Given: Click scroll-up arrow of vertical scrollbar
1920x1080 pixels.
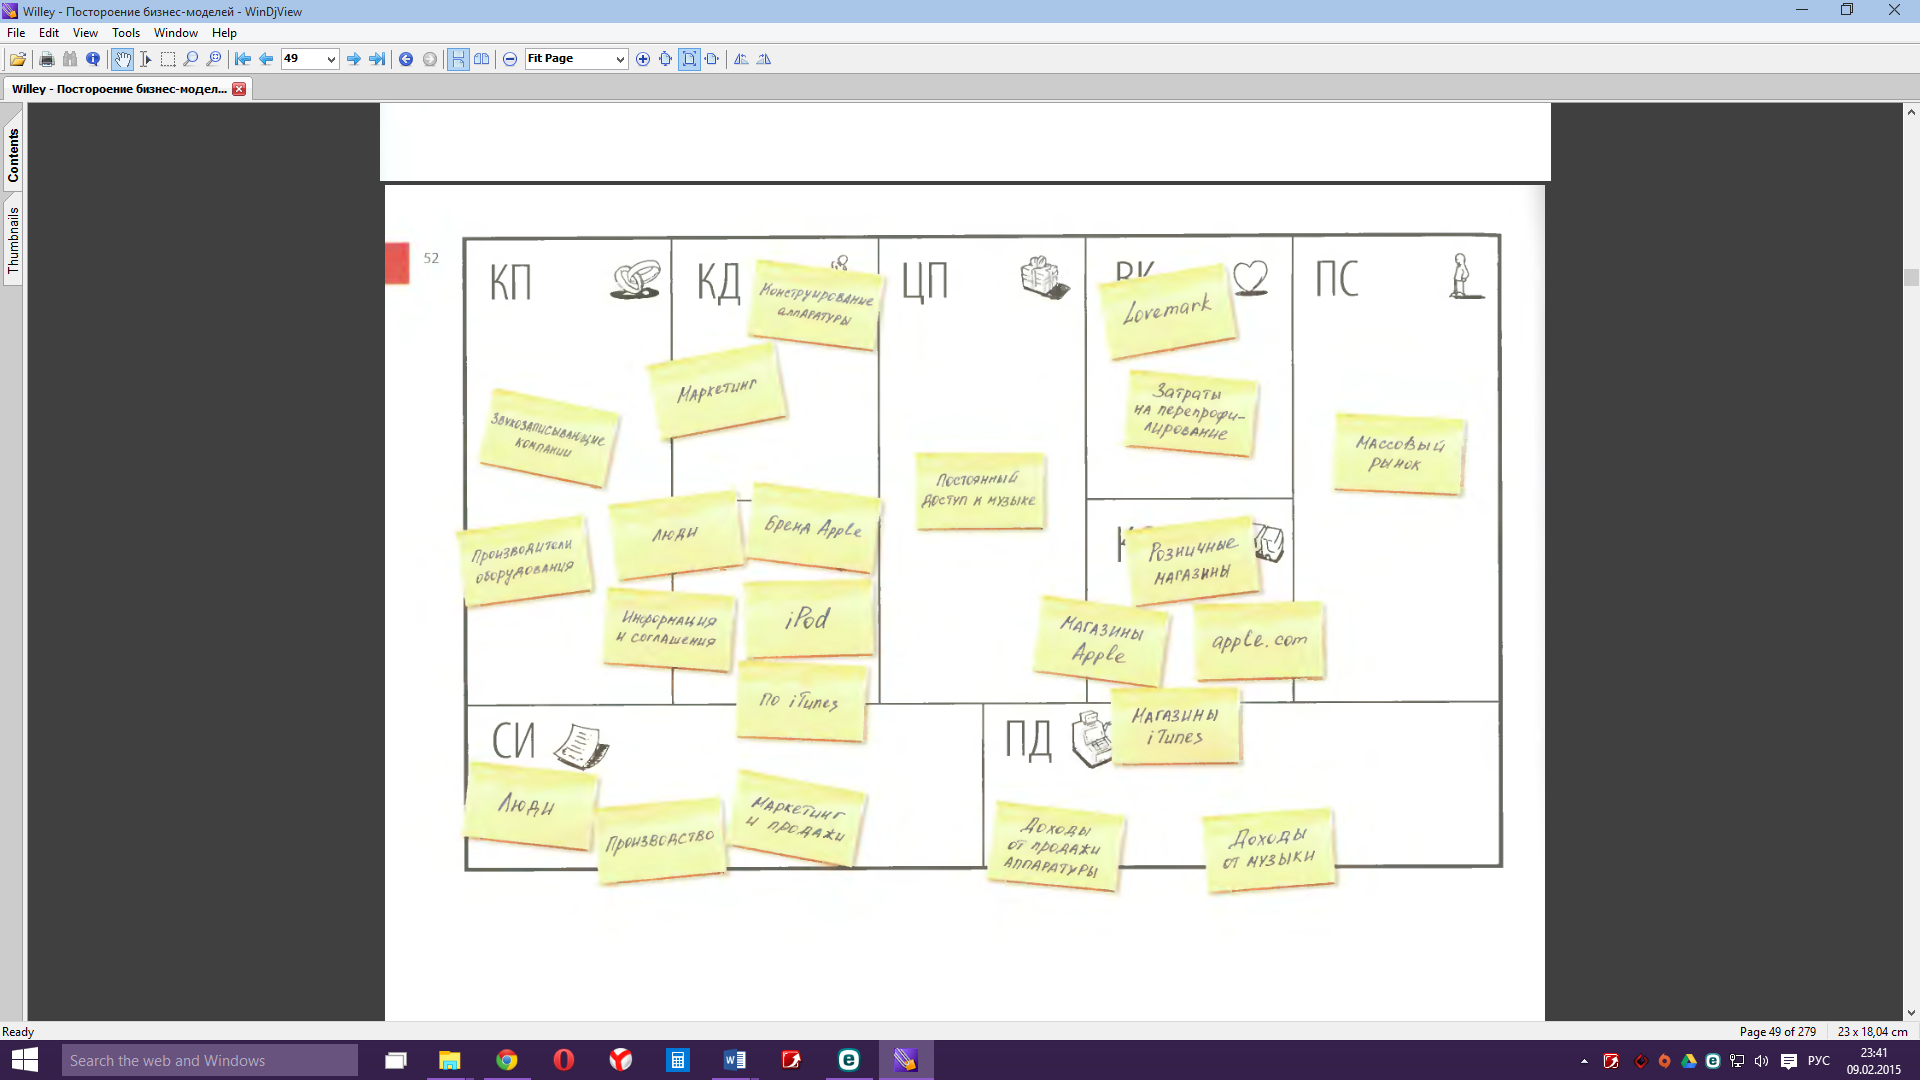Looking at the screenshot, I should click(1911, 112).
